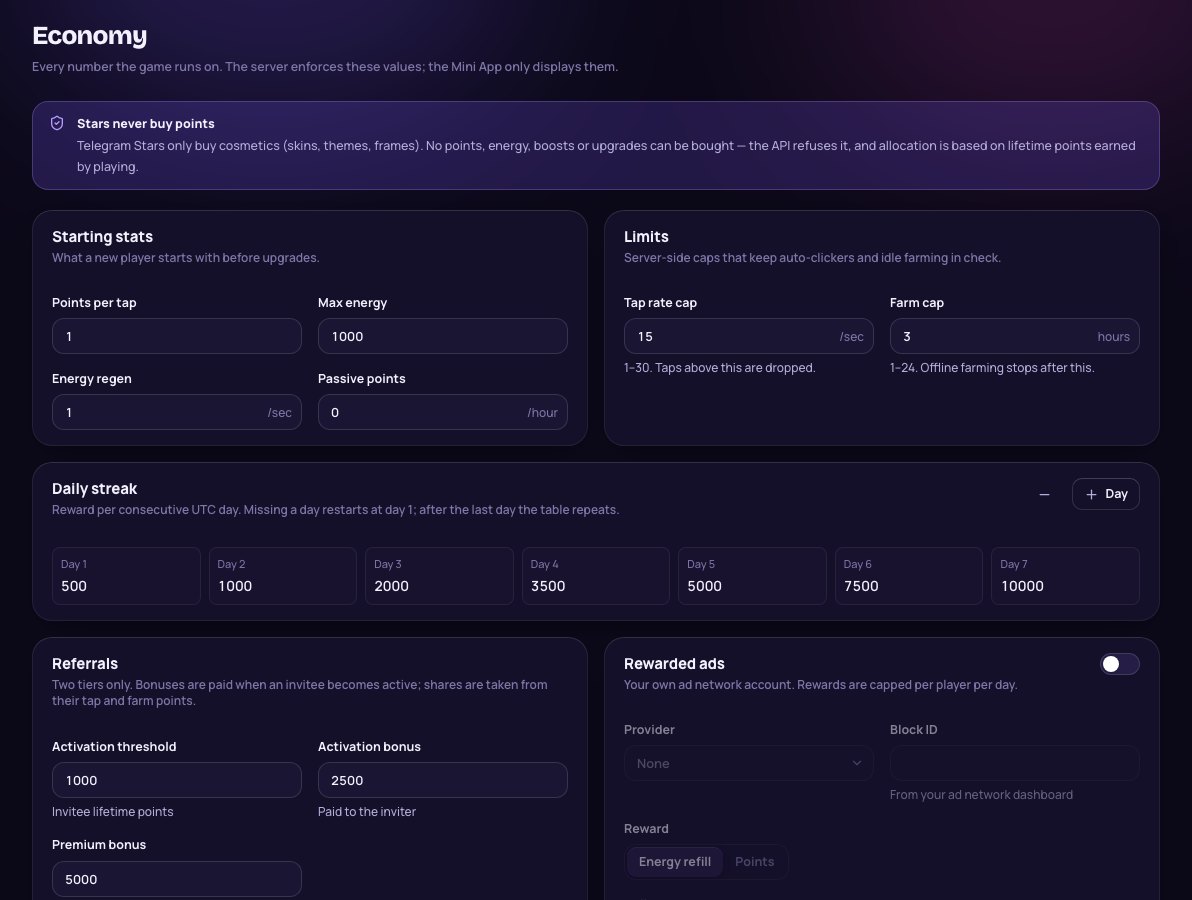The height and width of the screenshot is (900, 1192).
Task: Edit the Day 4 reward value
Action: point(596,576)
